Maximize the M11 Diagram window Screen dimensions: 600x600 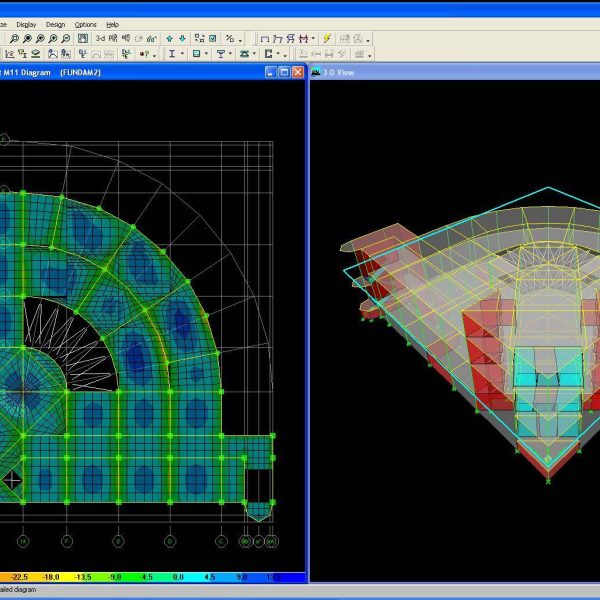pyautogui.click(x=283, y=72)
